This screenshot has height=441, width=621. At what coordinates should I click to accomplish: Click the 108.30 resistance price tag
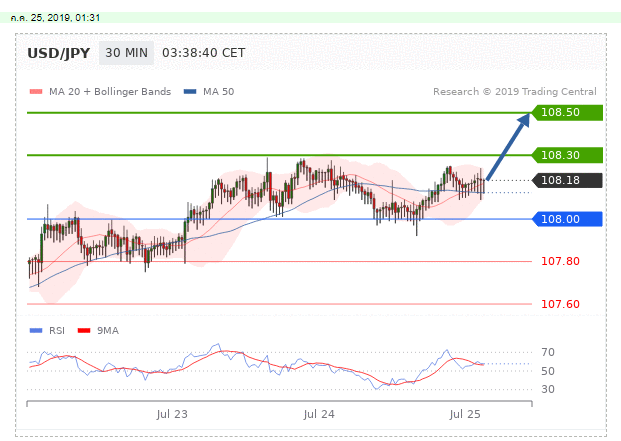(567, 155)
